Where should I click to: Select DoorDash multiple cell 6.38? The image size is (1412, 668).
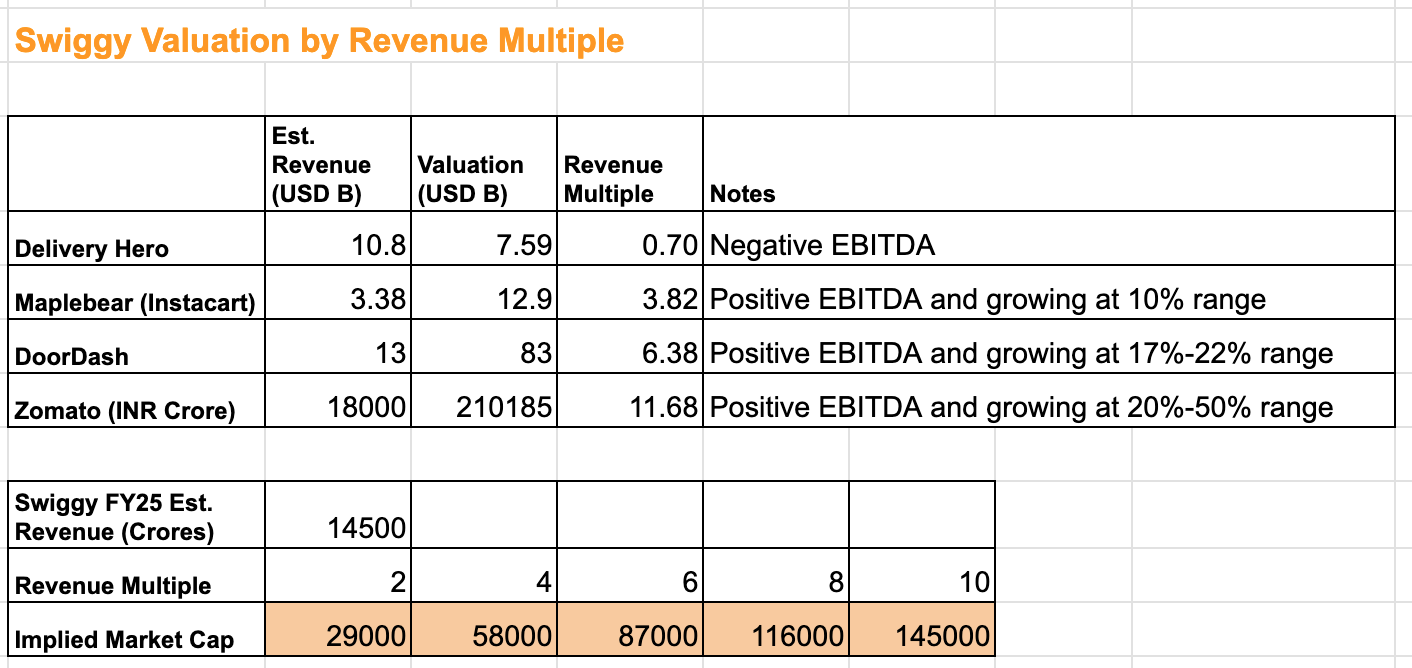coord(630,346)
